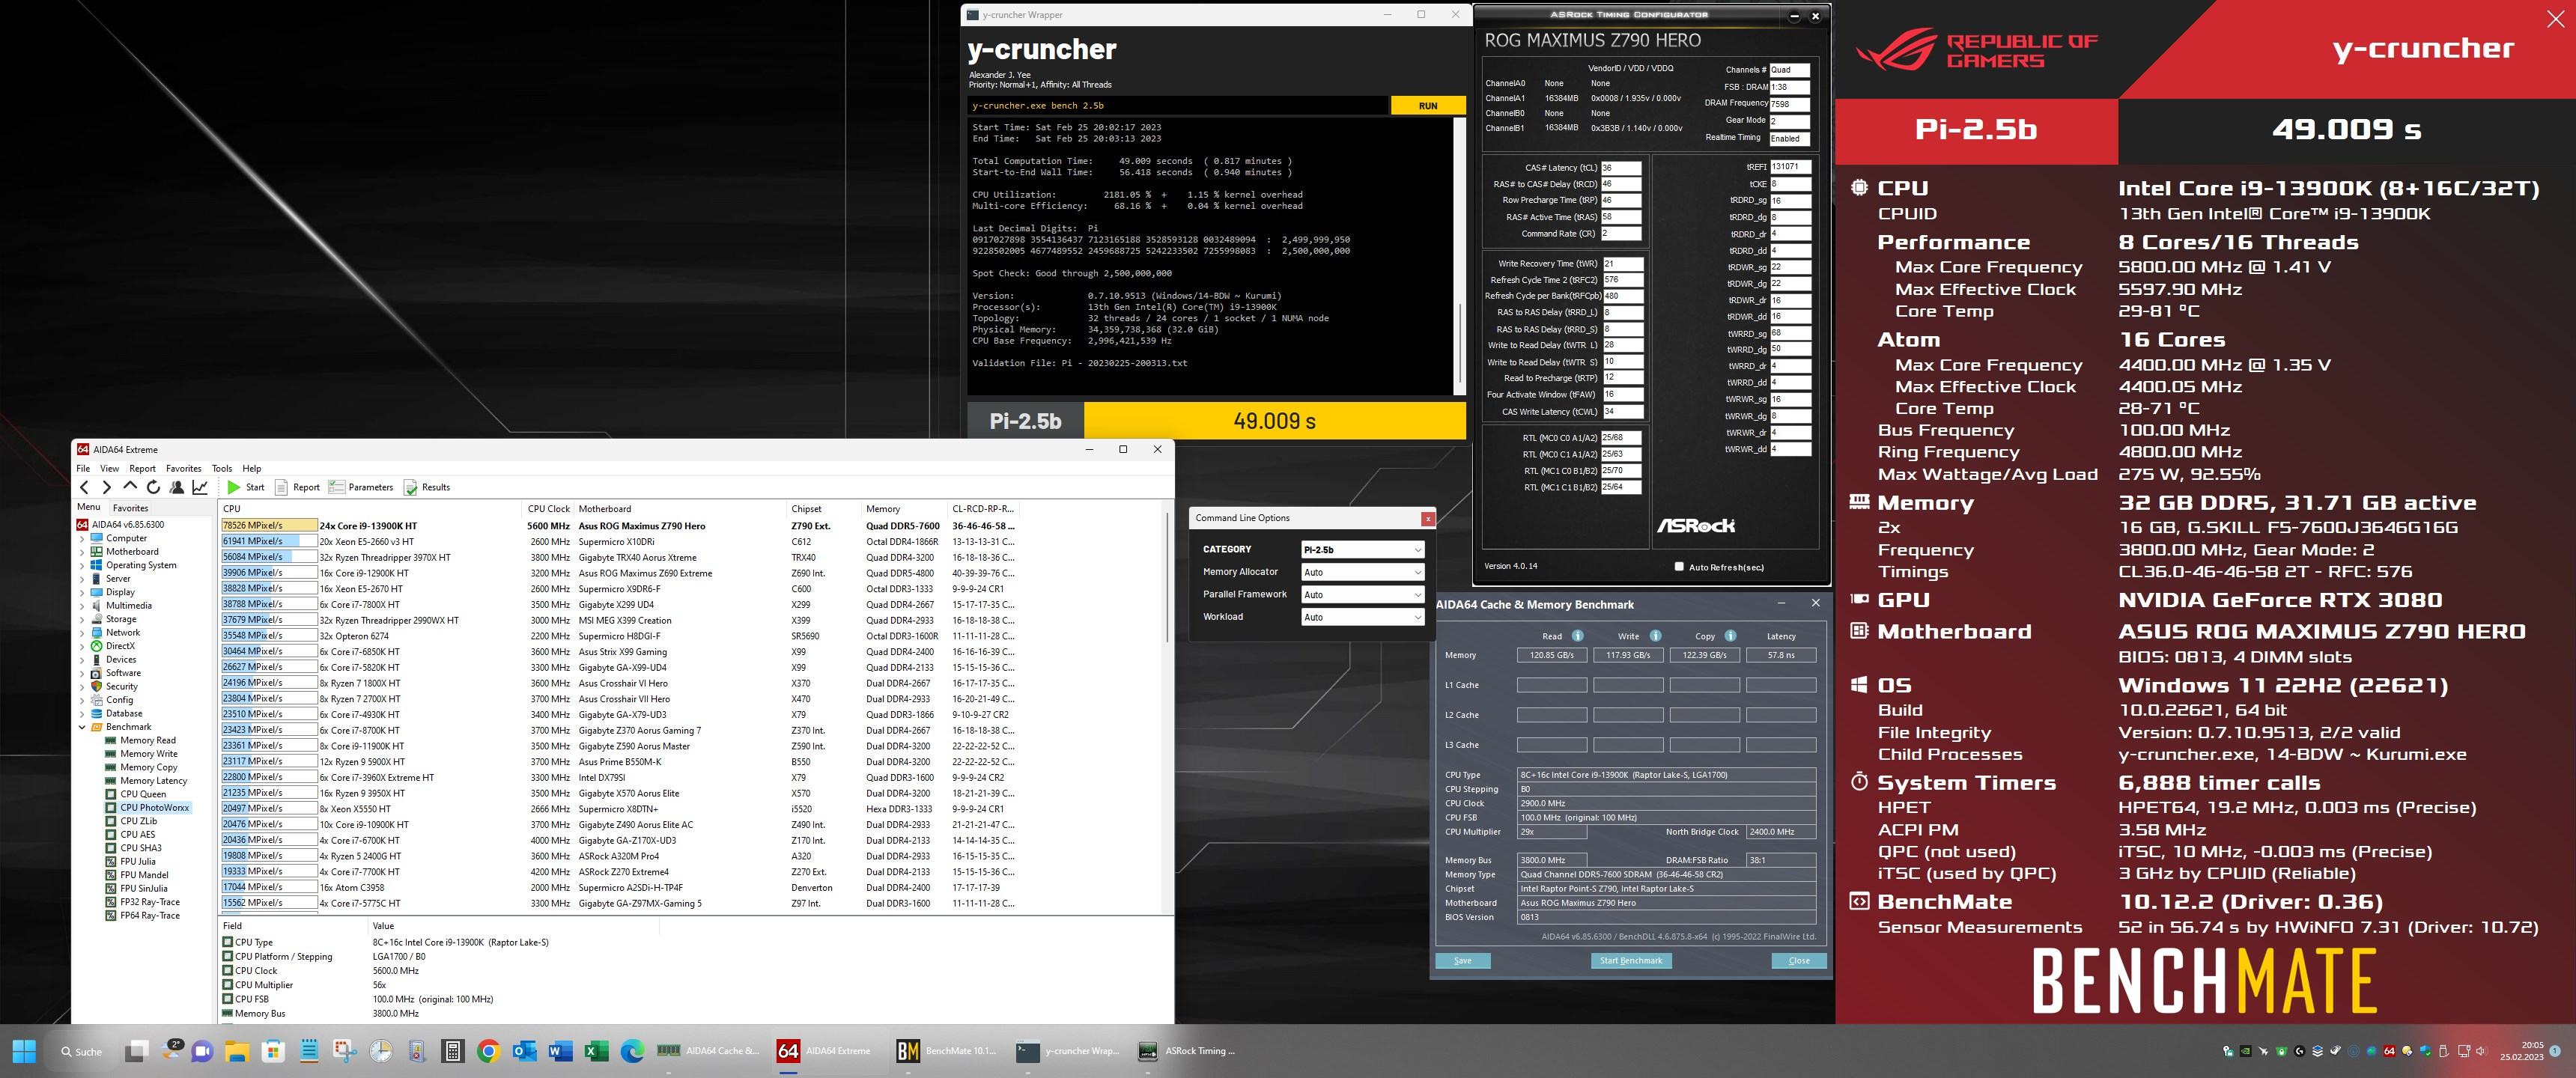This screenshot has height=1078, width=2576.
Task: Click the RUN button in y-cruncher Wrapper
Action: point(1427,105)
